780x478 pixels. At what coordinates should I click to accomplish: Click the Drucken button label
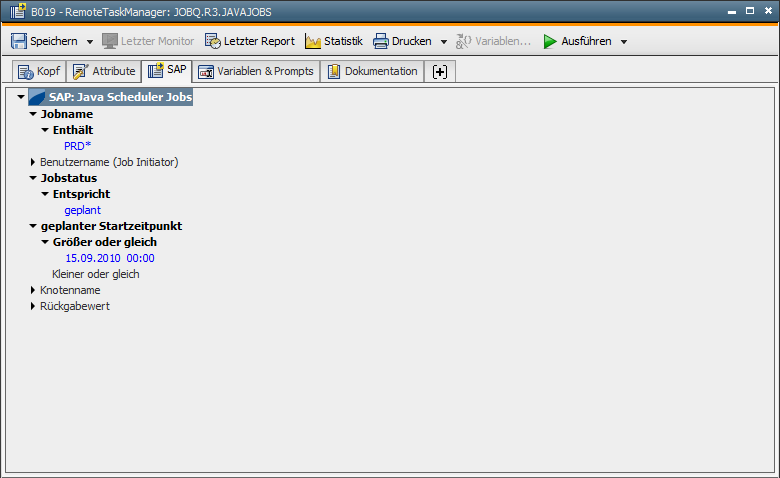tap(411, 41)
